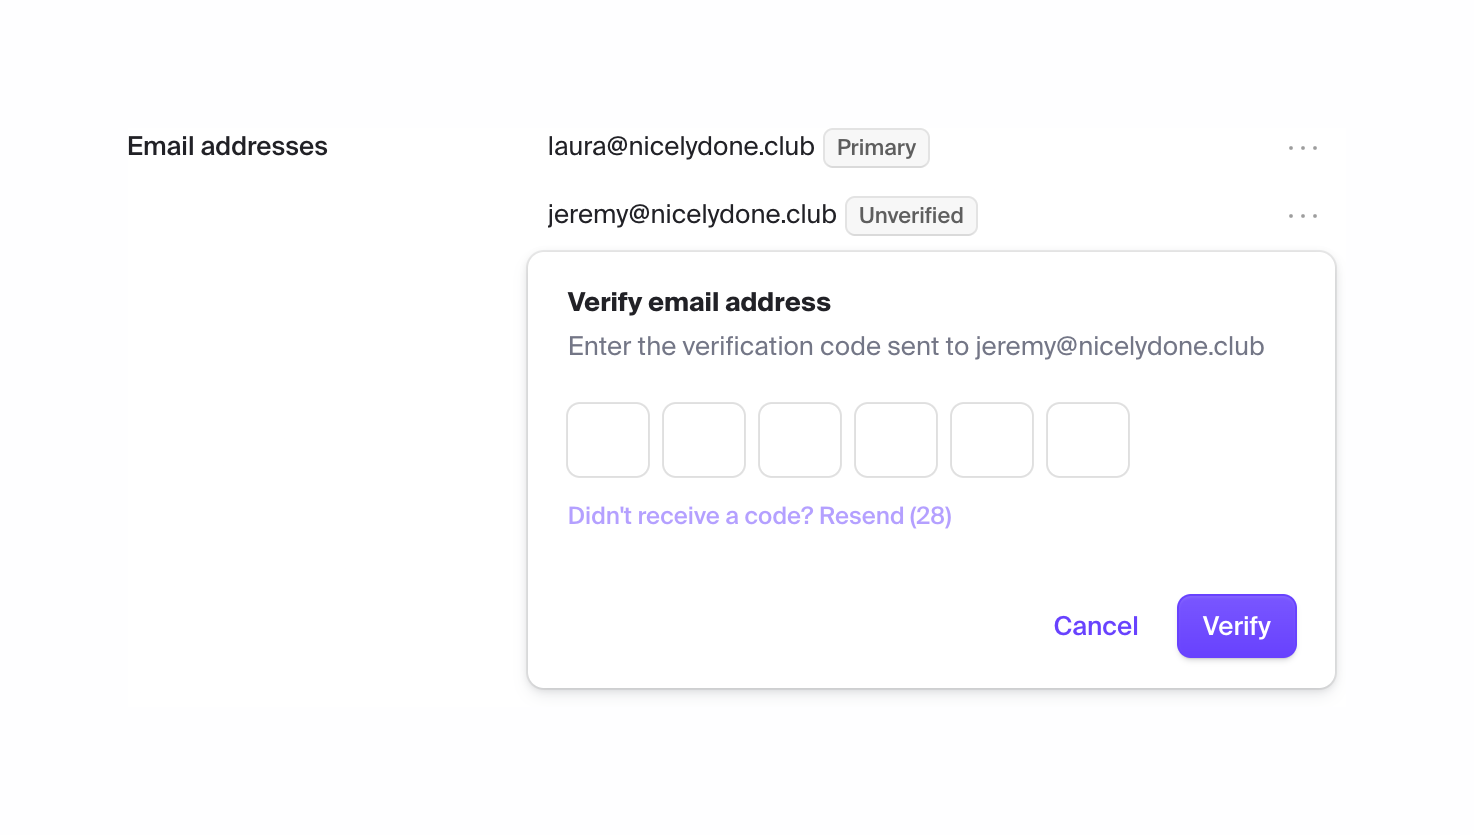The height and width of the screenshot is (835, 1474).
Task: Select the sixth verification code digit box
Action: click(x=1088, y=440)
